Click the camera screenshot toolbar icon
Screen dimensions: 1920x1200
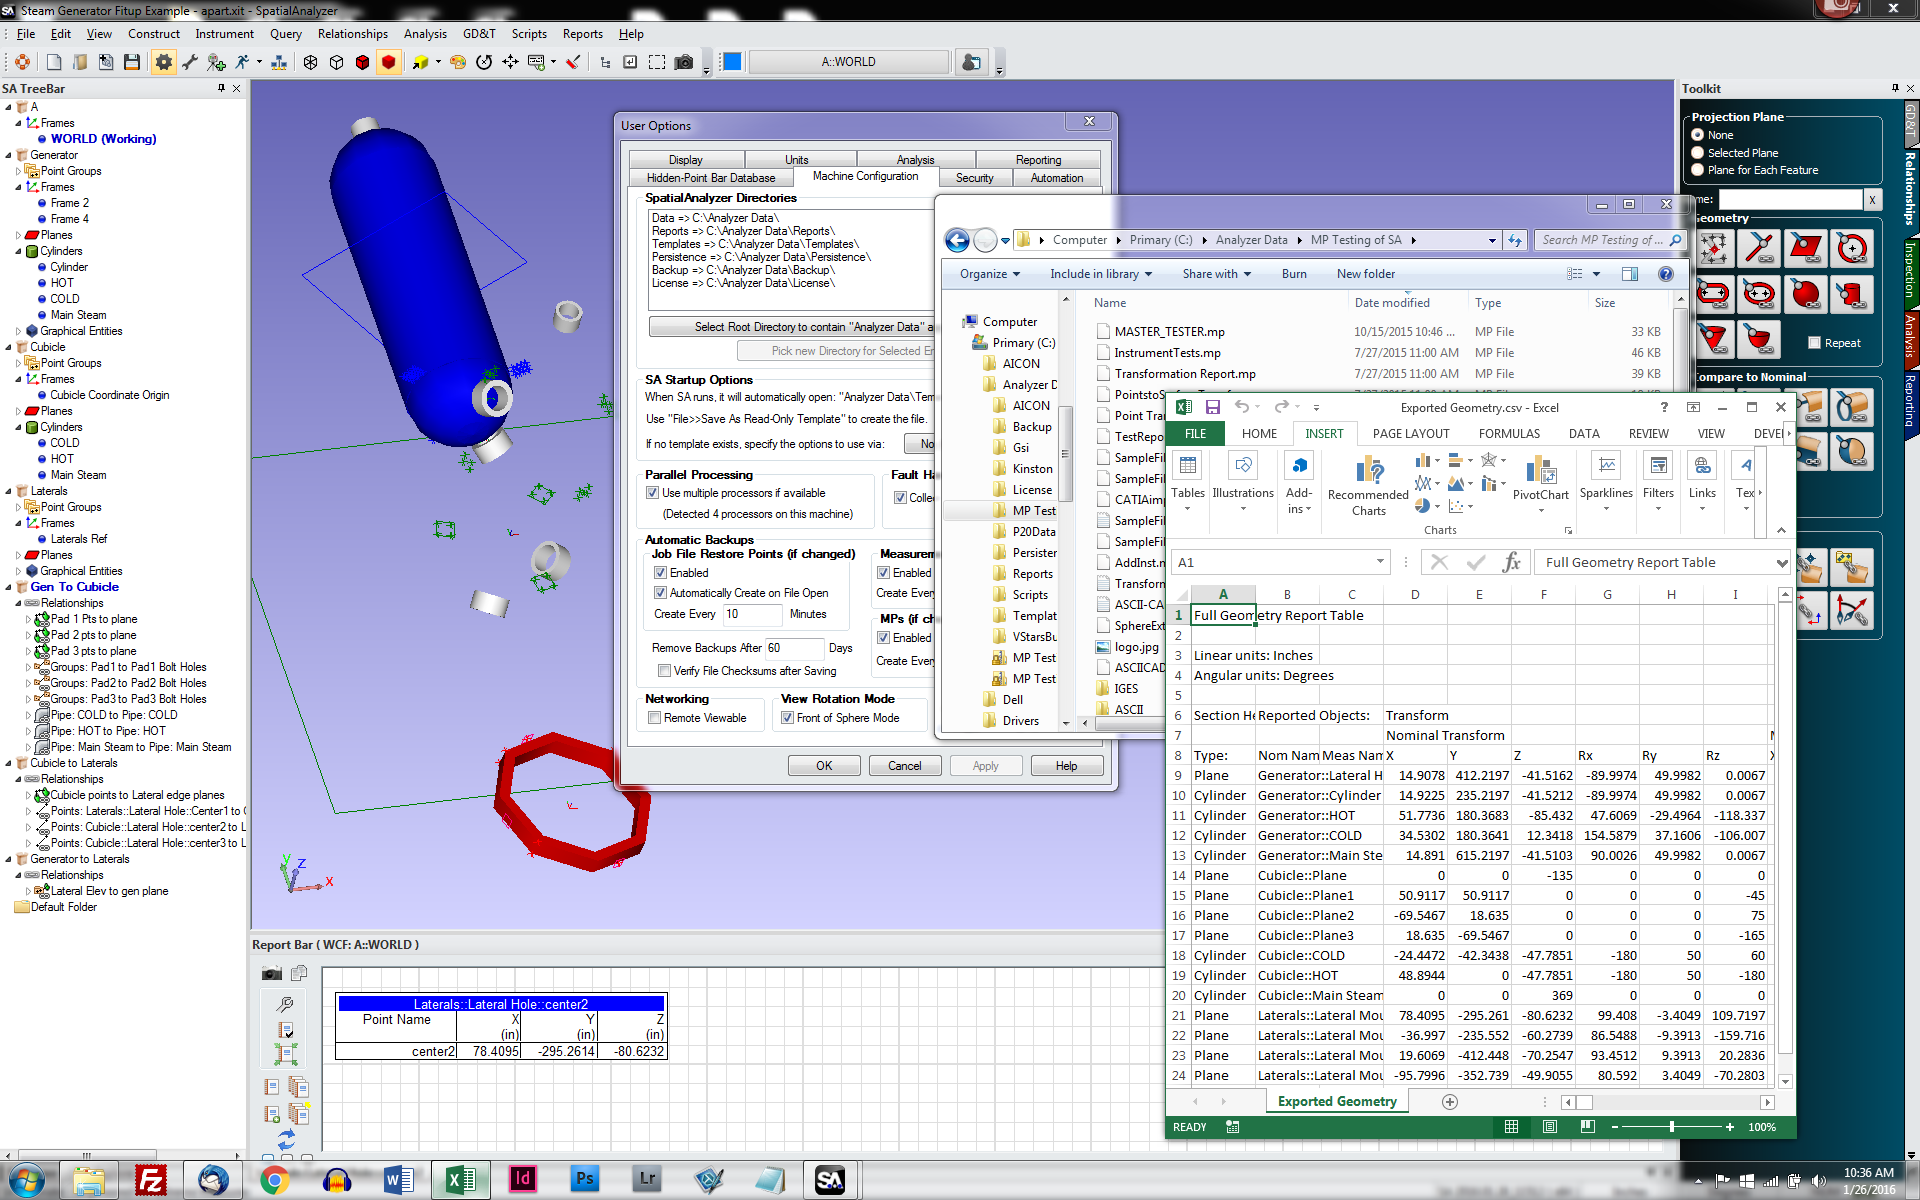coord(684,62)
